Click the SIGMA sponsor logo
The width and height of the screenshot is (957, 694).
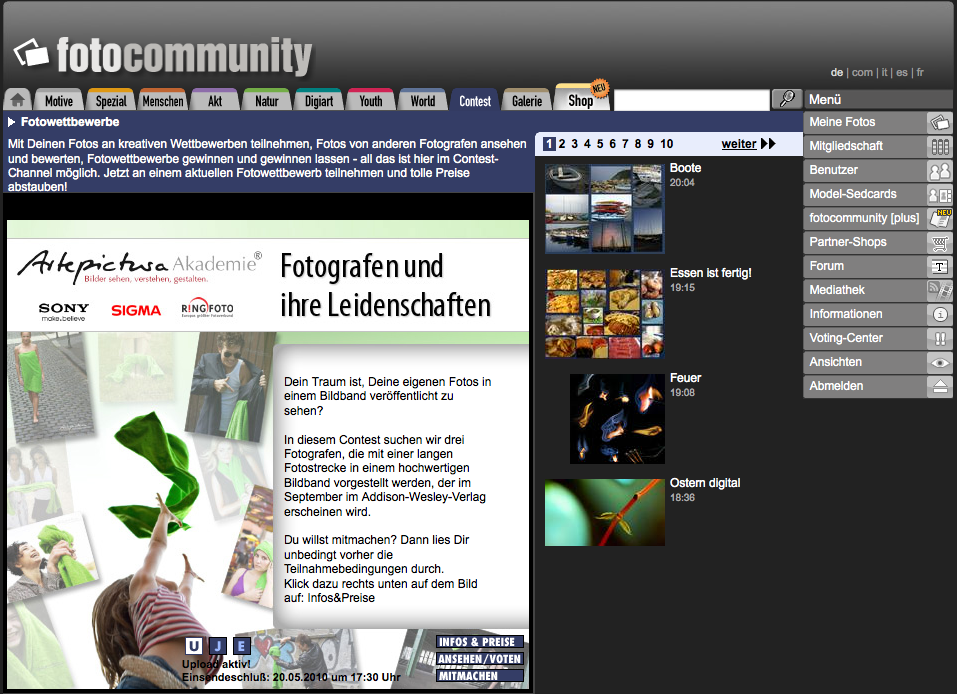(136, 311)
